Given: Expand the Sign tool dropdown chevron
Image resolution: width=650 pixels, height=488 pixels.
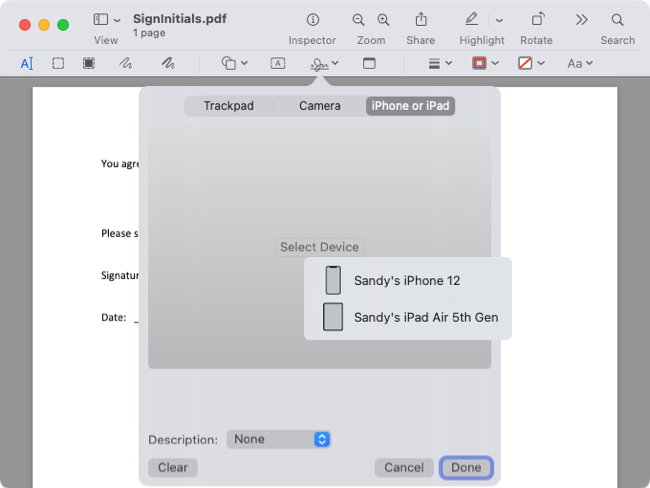Looking at the screenshot, I should pos(335,63).
